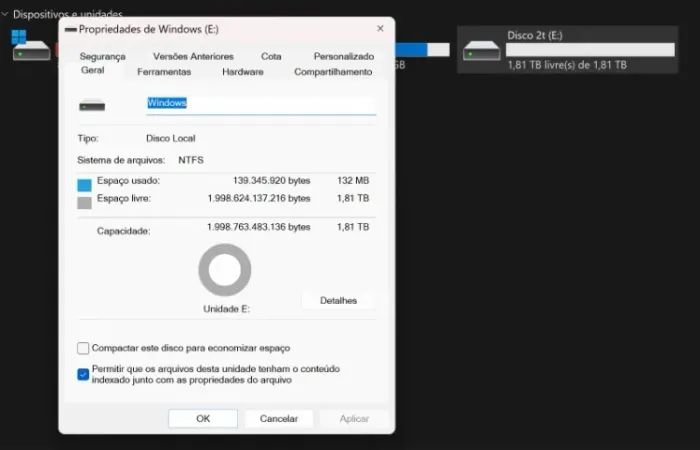Open the Compartilhamento tab
700x450 pixels.
[x=333, y=72]
